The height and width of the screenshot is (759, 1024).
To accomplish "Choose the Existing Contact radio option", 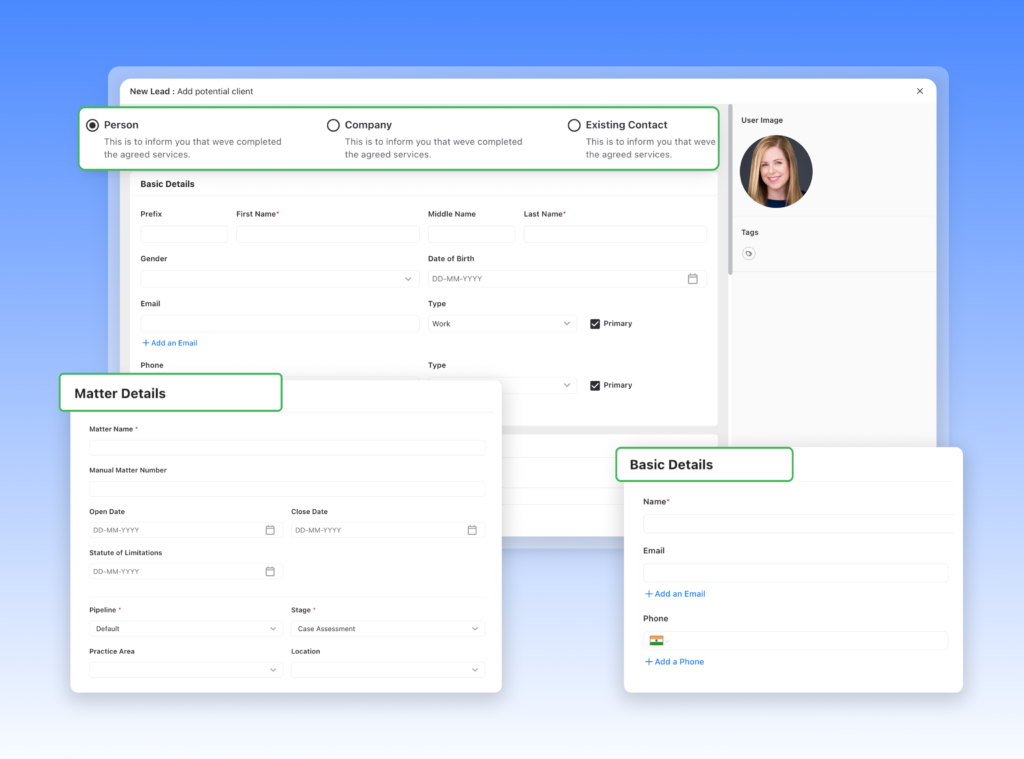I will 574,125.
